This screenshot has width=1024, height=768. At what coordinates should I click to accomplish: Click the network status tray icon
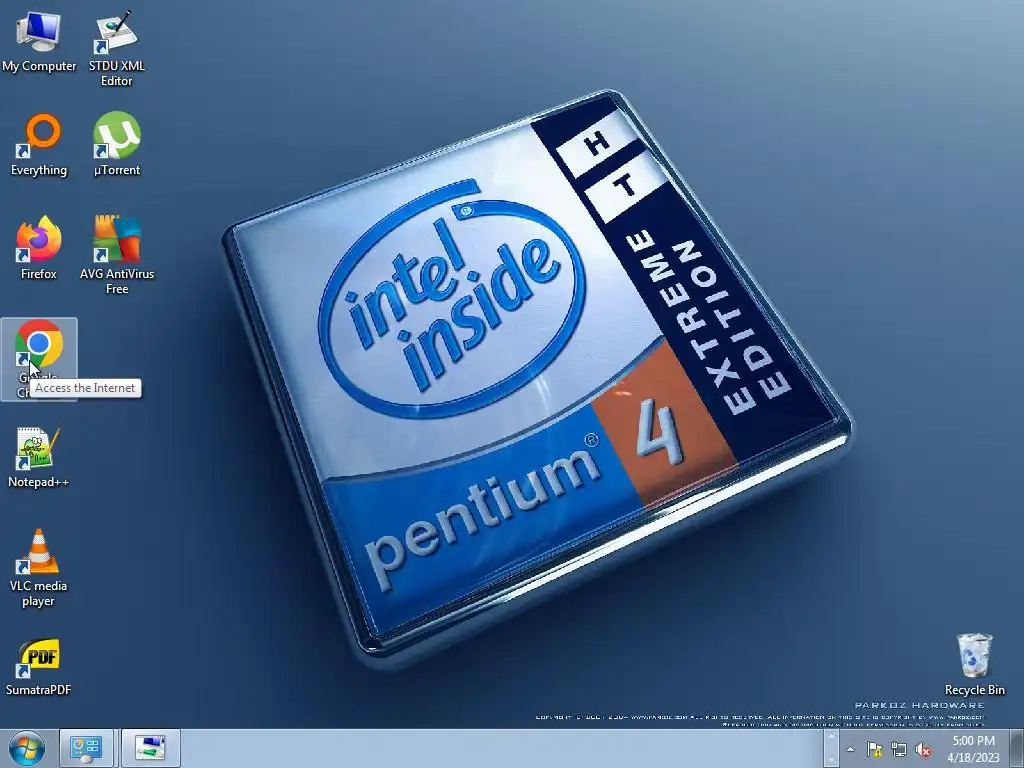(899, 750)
